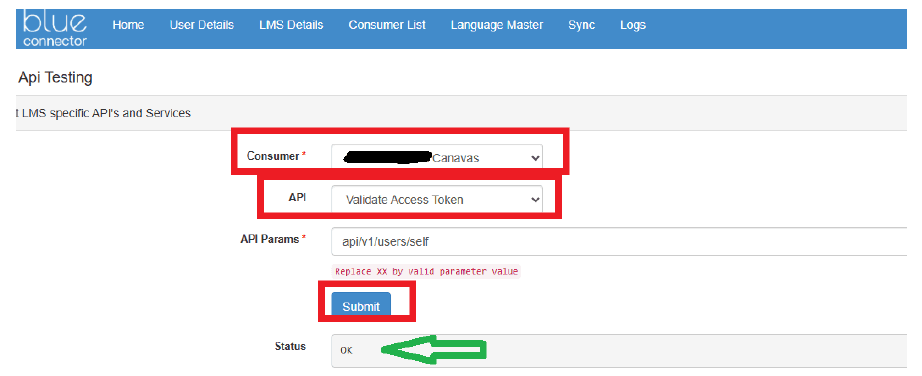Click the Api Testing page heading
922x376 pixels.
coord(55,78)
